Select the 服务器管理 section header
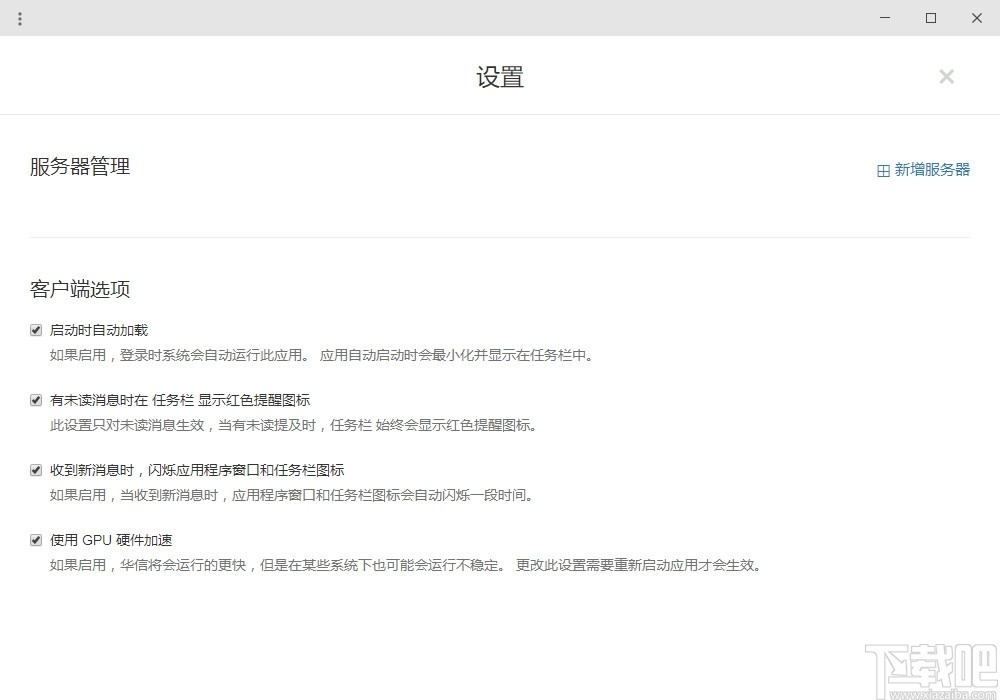 80,167
